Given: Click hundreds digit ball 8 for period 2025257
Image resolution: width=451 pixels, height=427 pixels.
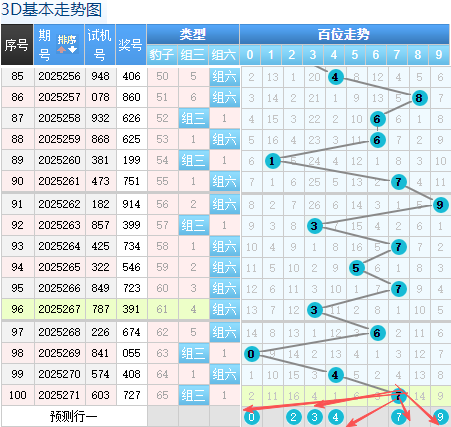Looking at the screenshot, I should [x=419, y=98].
